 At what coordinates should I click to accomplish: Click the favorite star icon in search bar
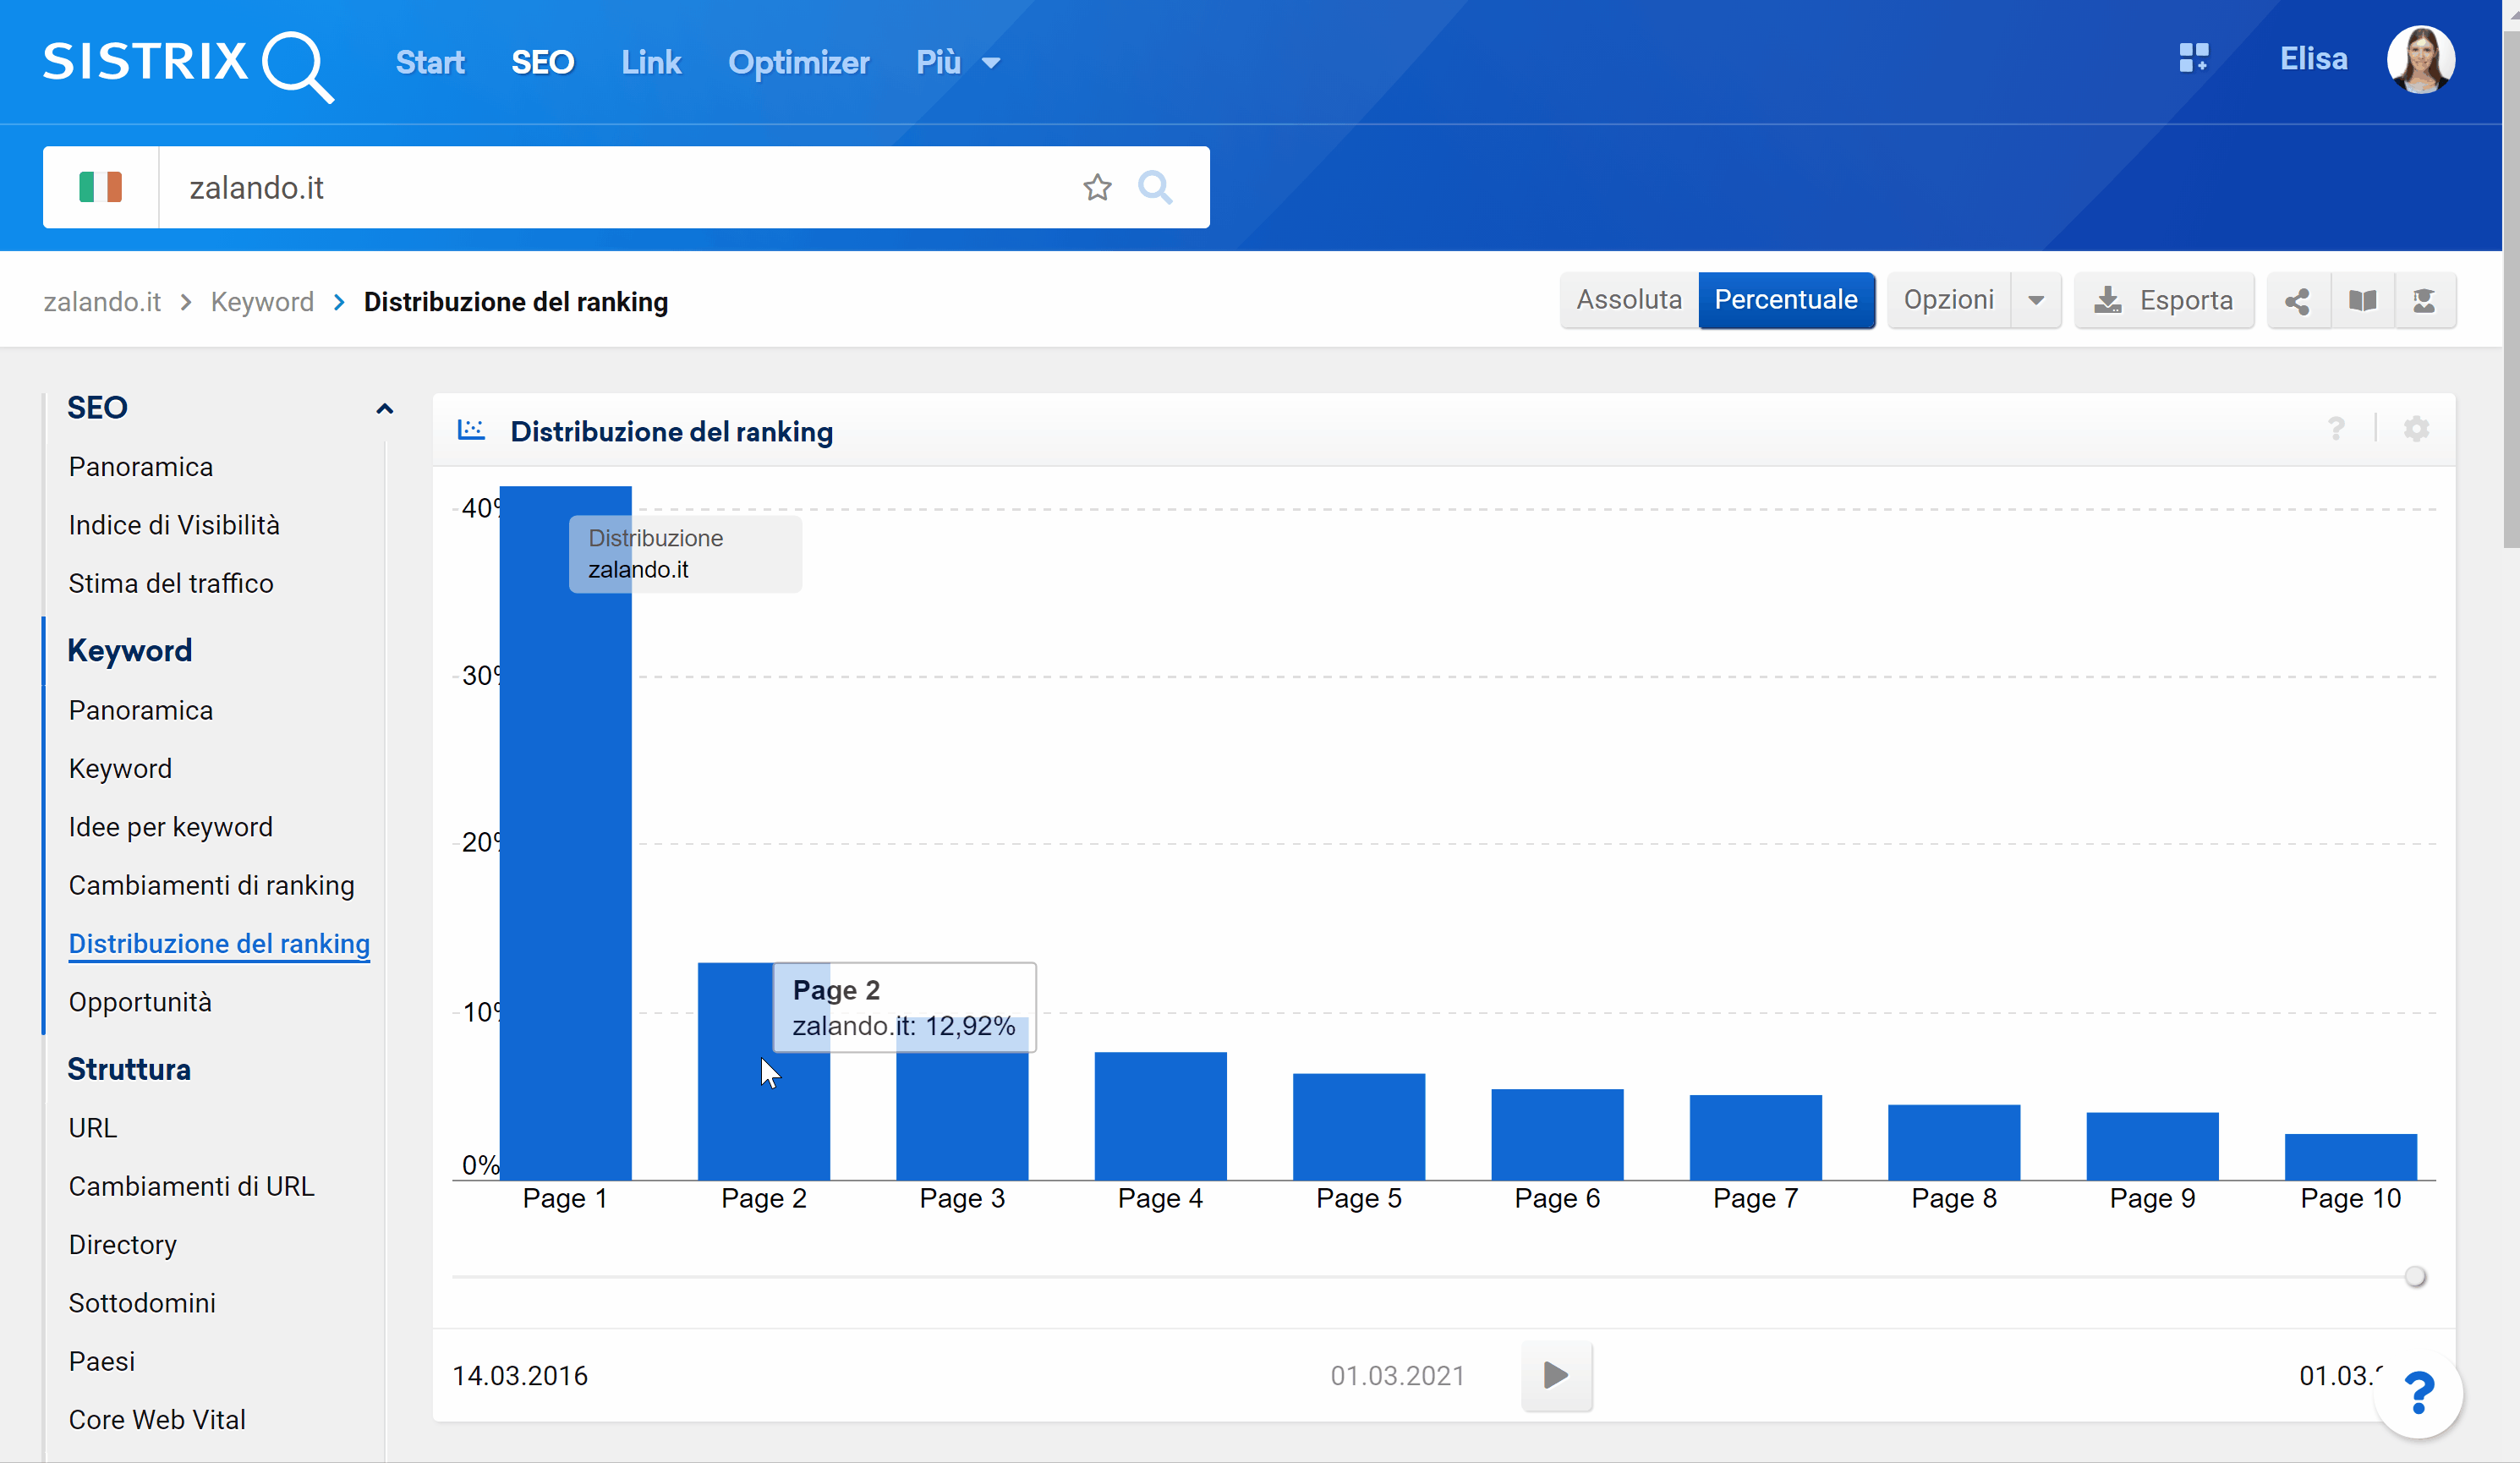[1097, 187]
